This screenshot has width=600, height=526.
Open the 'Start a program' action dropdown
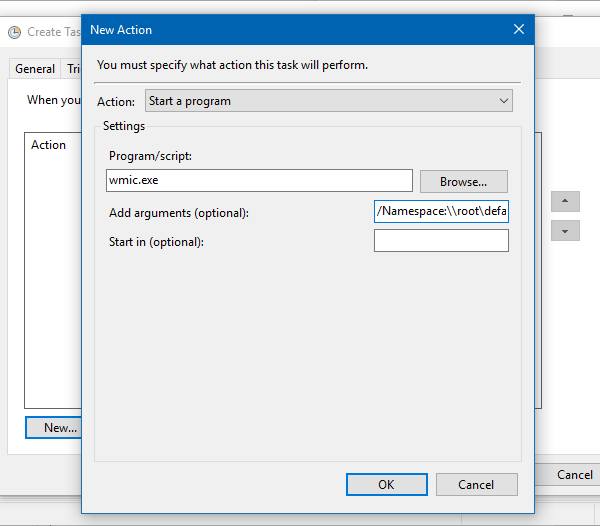point(329,101)
